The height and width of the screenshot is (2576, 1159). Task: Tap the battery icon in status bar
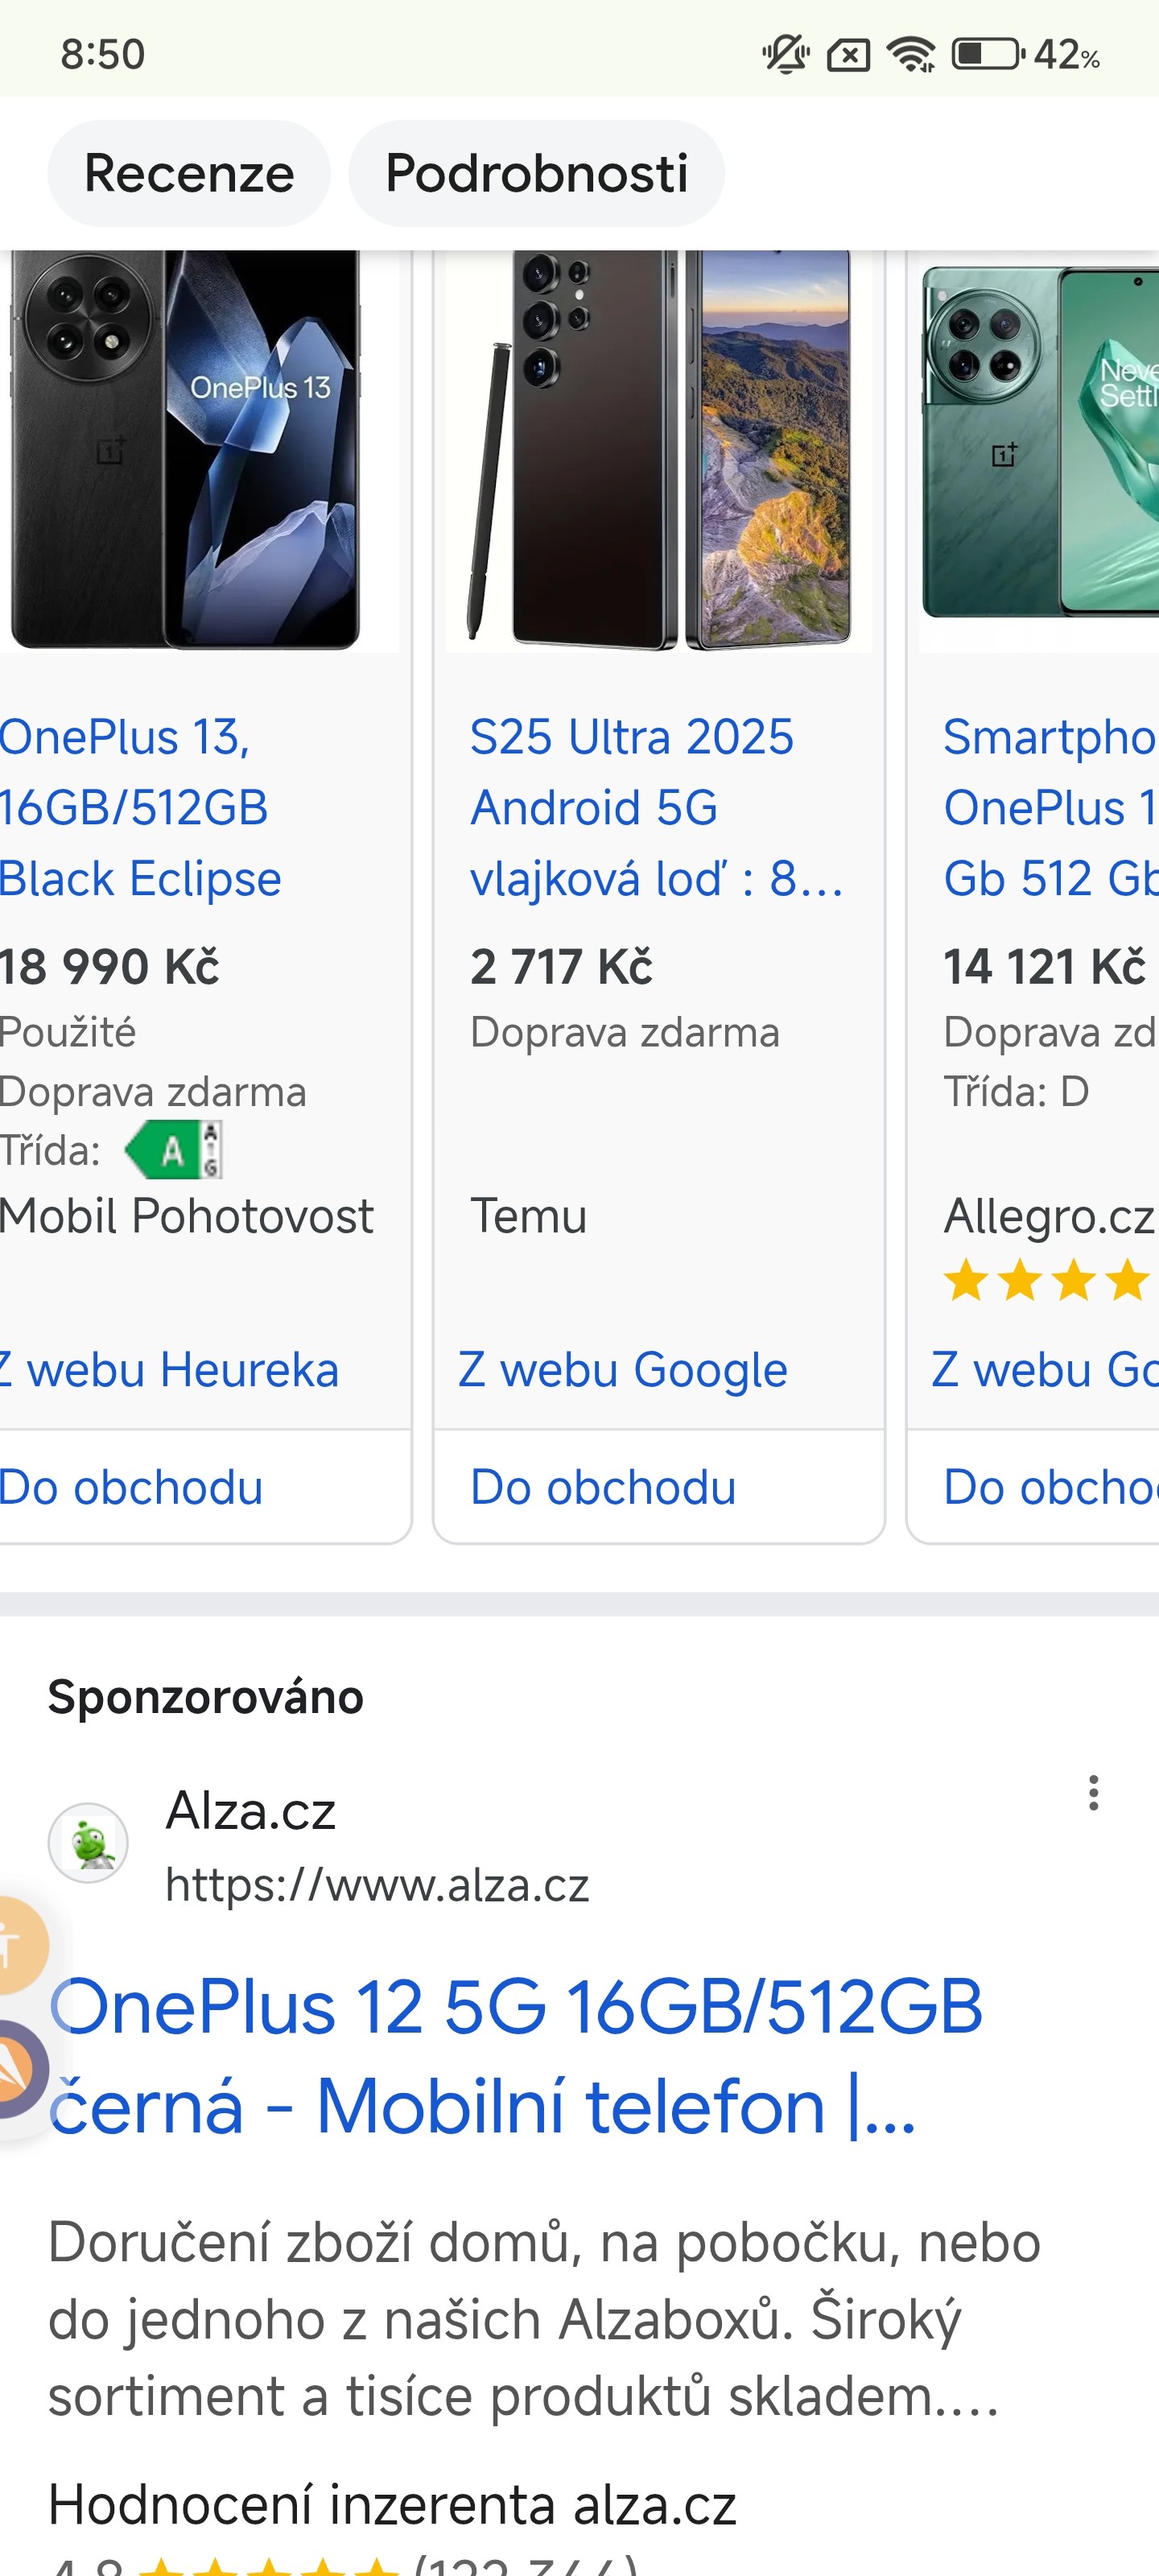click(x=987, y=54)
